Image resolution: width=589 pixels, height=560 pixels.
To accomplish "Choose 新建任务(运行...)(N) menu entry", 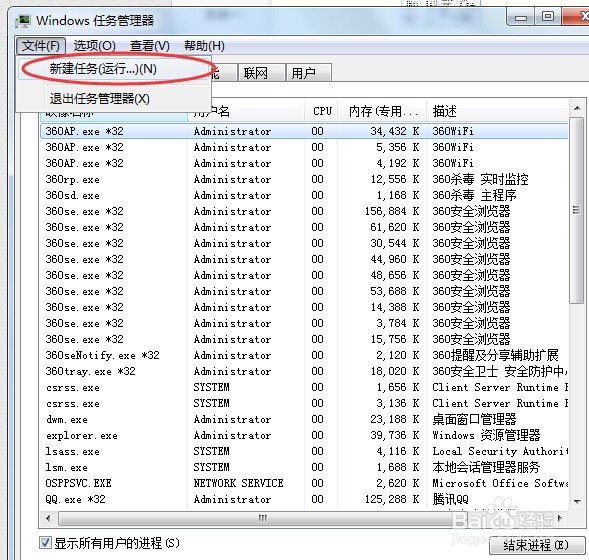I will click(114, 69).
